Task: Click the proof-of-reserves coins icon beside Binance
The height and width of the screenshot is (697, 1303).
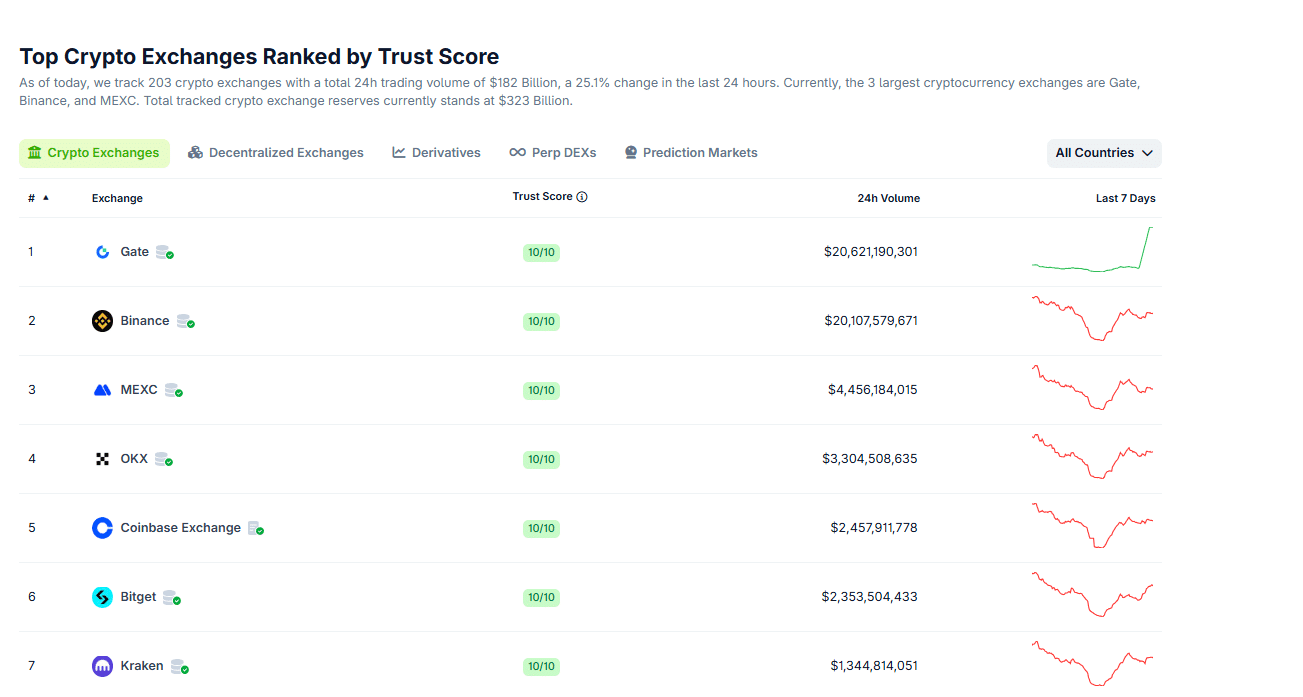Action: coord(183,320)
